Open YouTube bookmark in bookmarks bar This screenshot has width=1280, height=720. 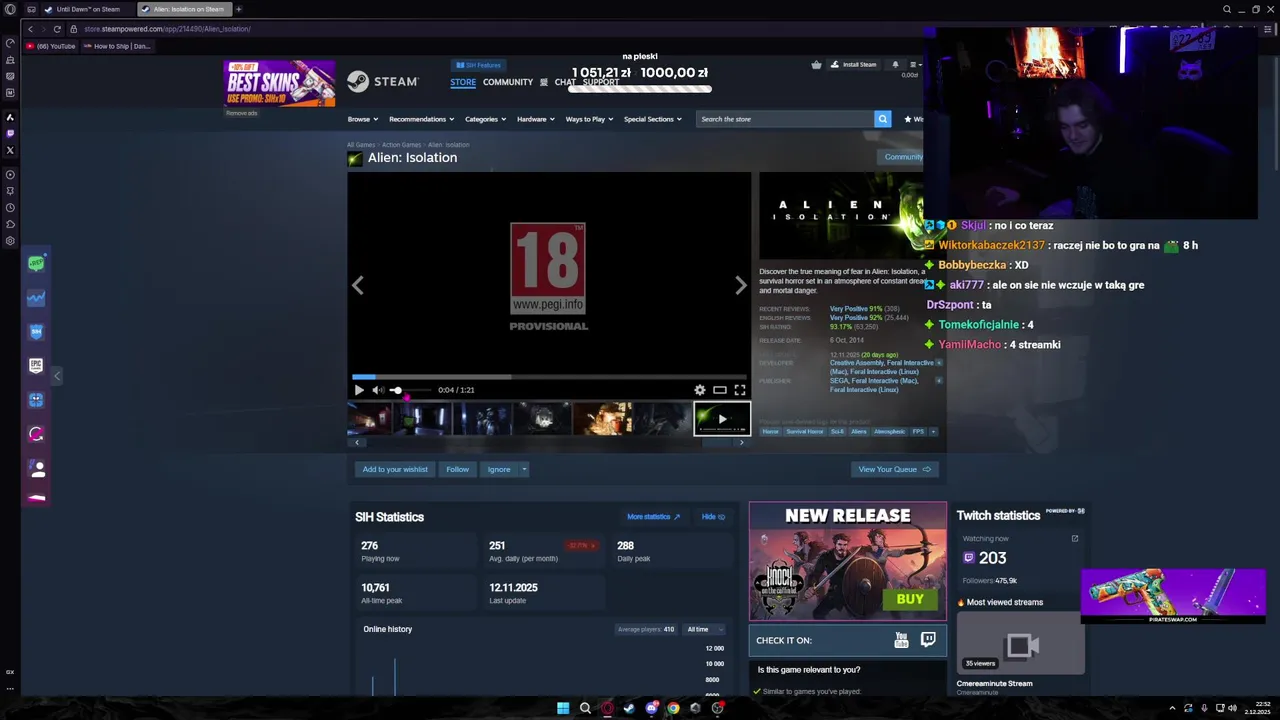(x=51, y=46)
